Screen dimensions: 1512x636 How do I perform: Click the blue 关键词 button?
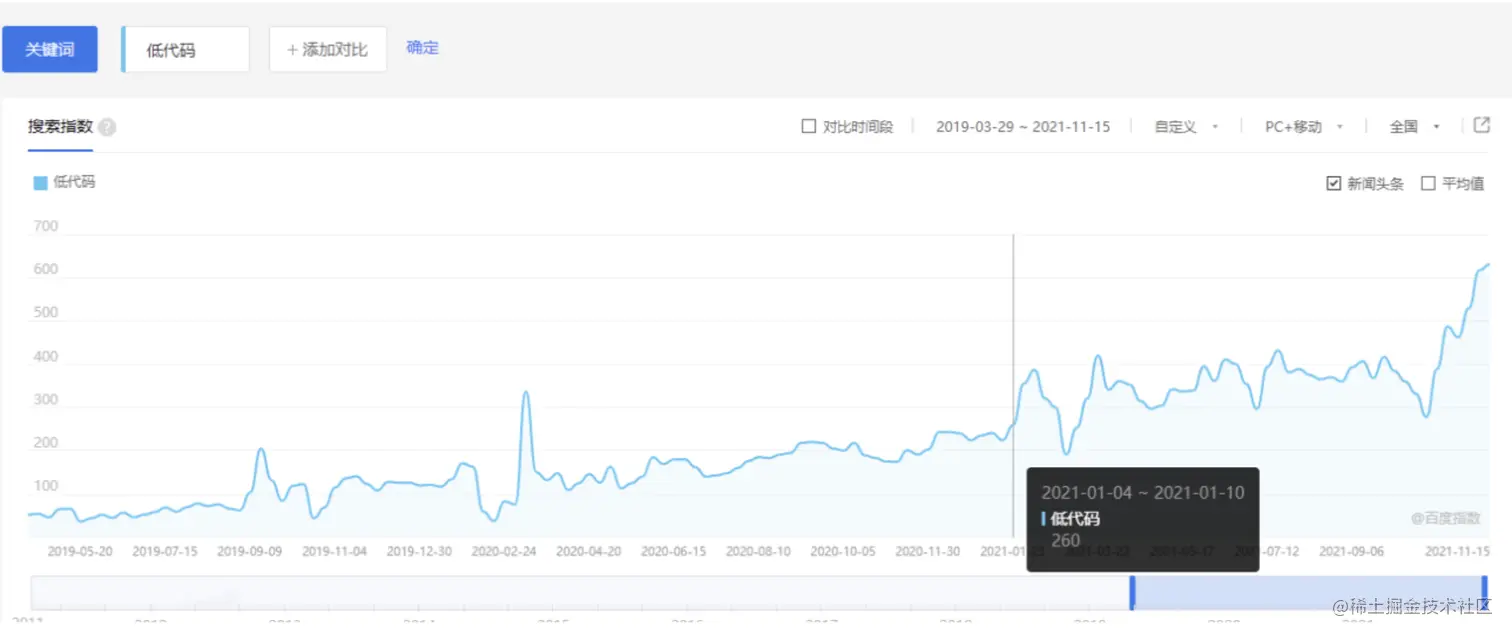50,50
